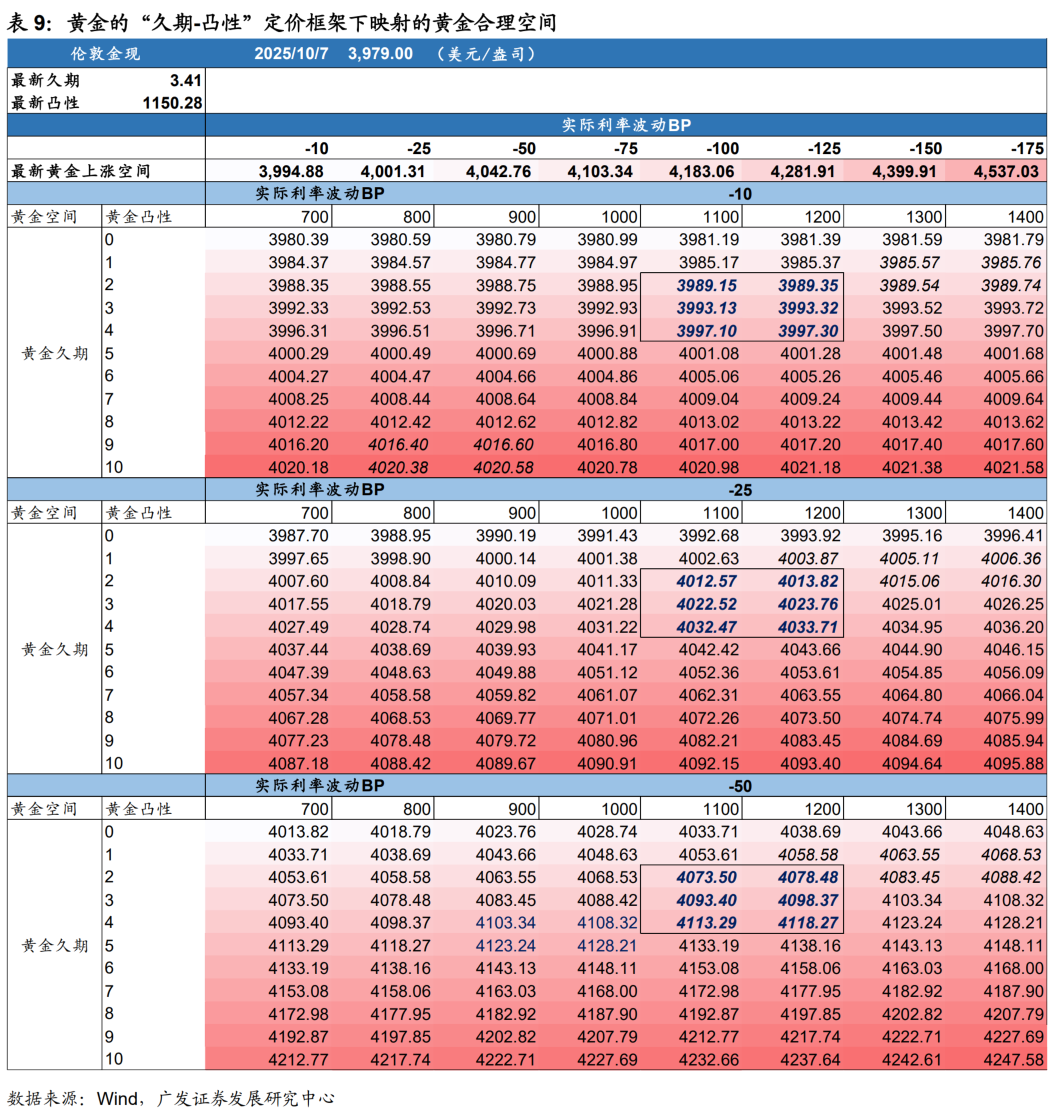Select the bold italic cell 3989.15
This screenshot has height=1120, width=1050.
pyautogui.click(x=708, y=285)
